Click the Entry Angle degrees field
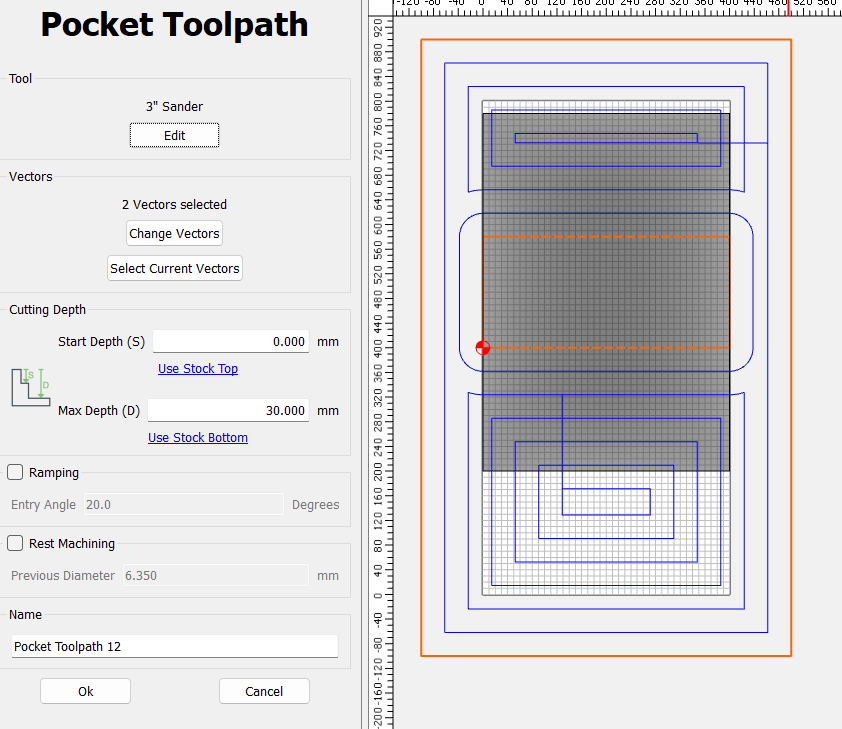The image size is (842, 729). coord(184,505)
